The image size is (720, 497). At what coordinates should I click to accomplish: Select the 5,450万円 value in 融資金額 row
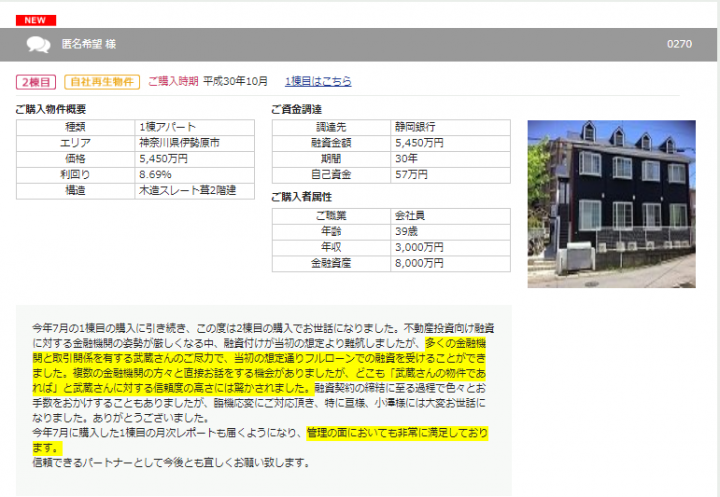pyautogui.click(x=450, y=143)
